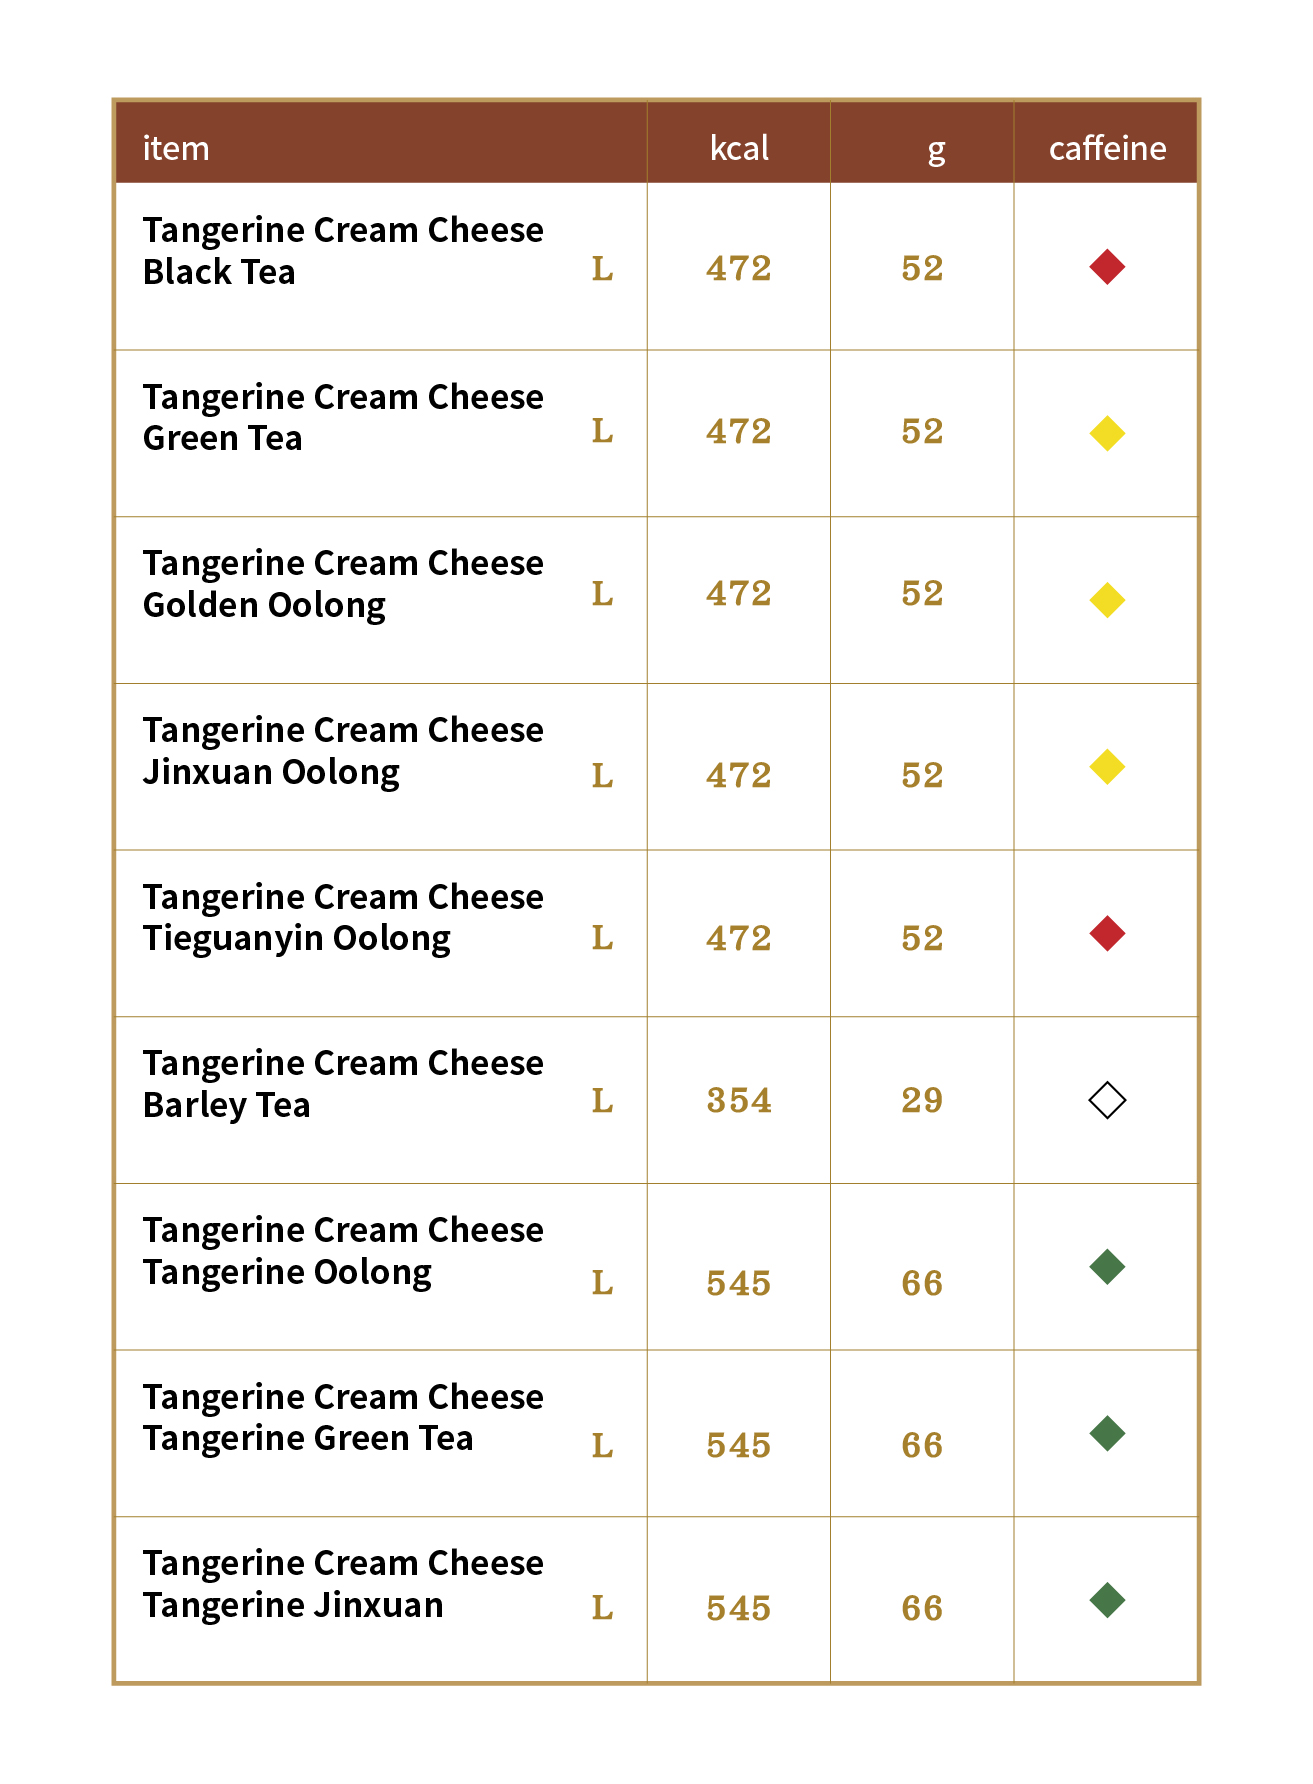Click the g column header
The width and height of the screenshot is (1313, 1784).
pyautogui.click(x=936, y=151)
